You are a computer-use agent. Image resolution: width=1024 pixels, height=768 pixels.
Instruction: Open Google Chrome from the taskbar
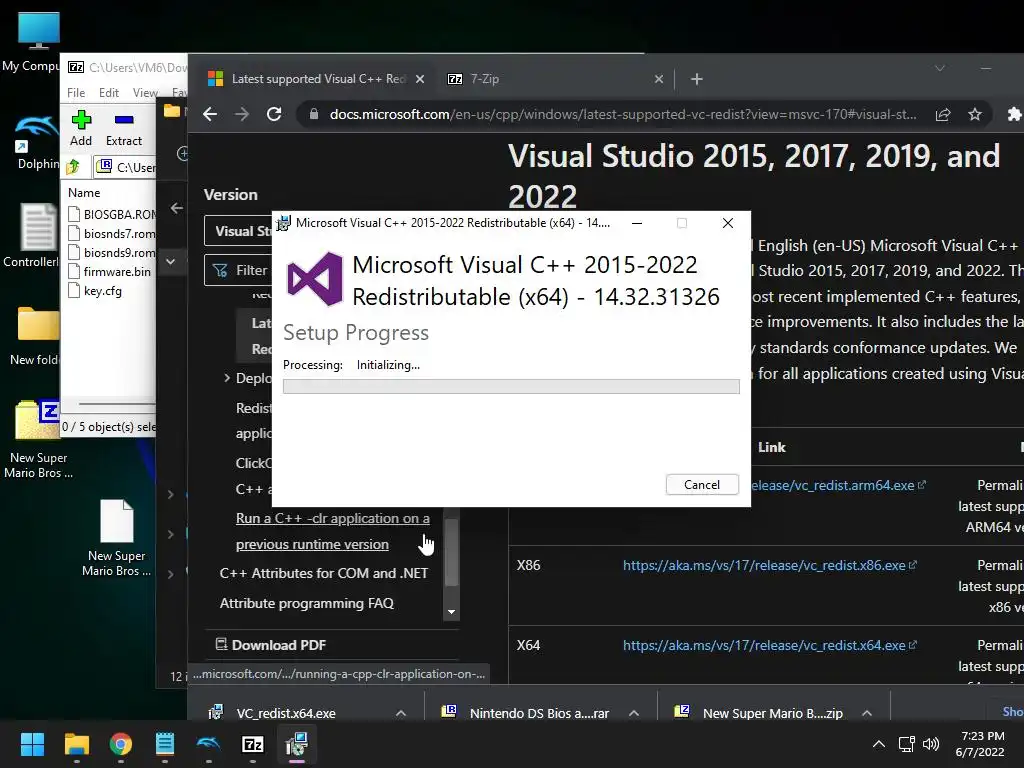coord(121,744)
